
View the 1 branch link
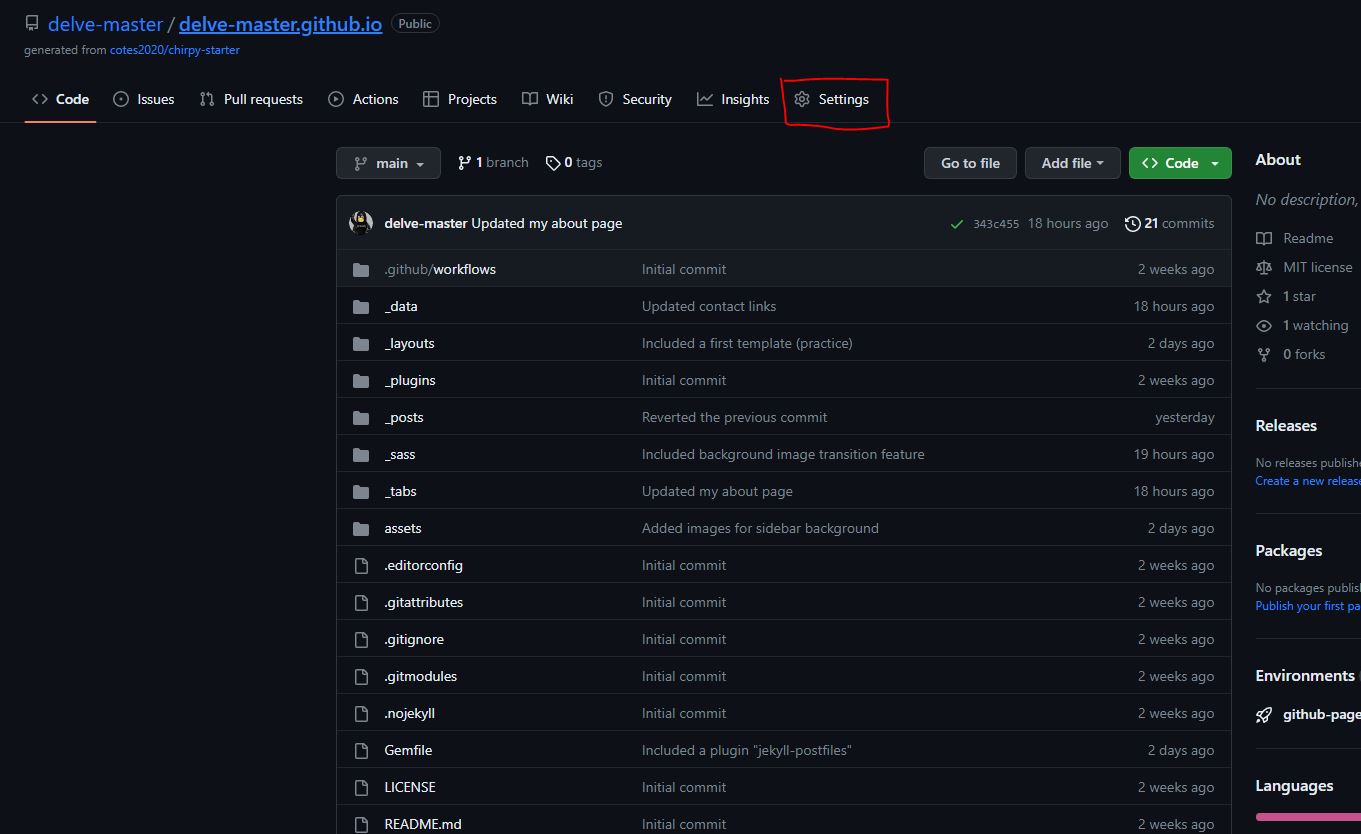(x=493, y=162)
